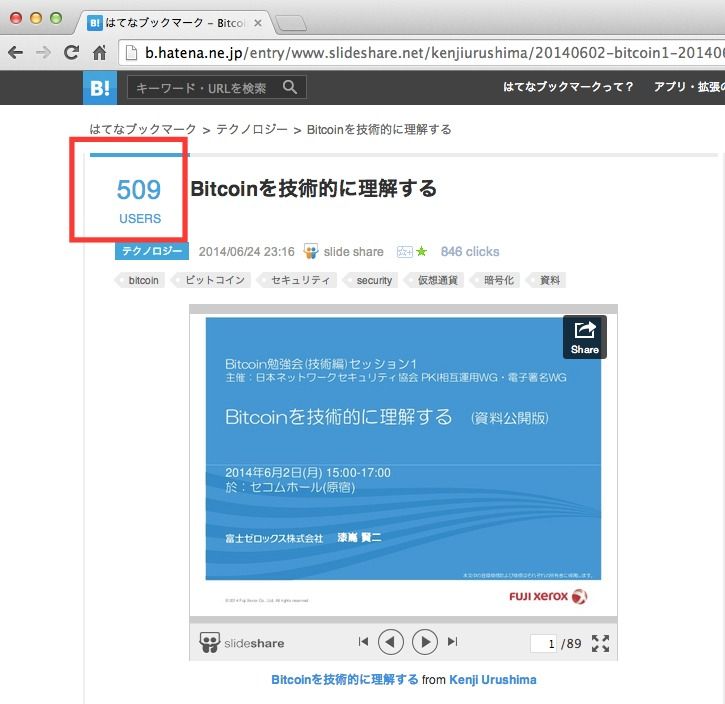The image size is (725, 704).
Task: Click the small image icon before the star
Action: pyautogui.click(x=405, y=252)
